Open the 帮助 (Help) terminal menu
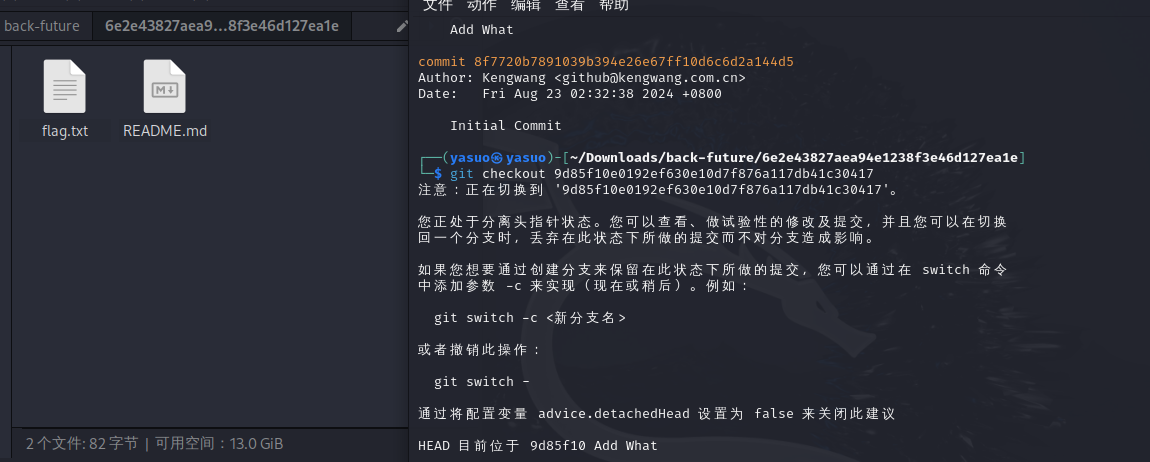This screenshot has height=462, width=1150. 614,6
